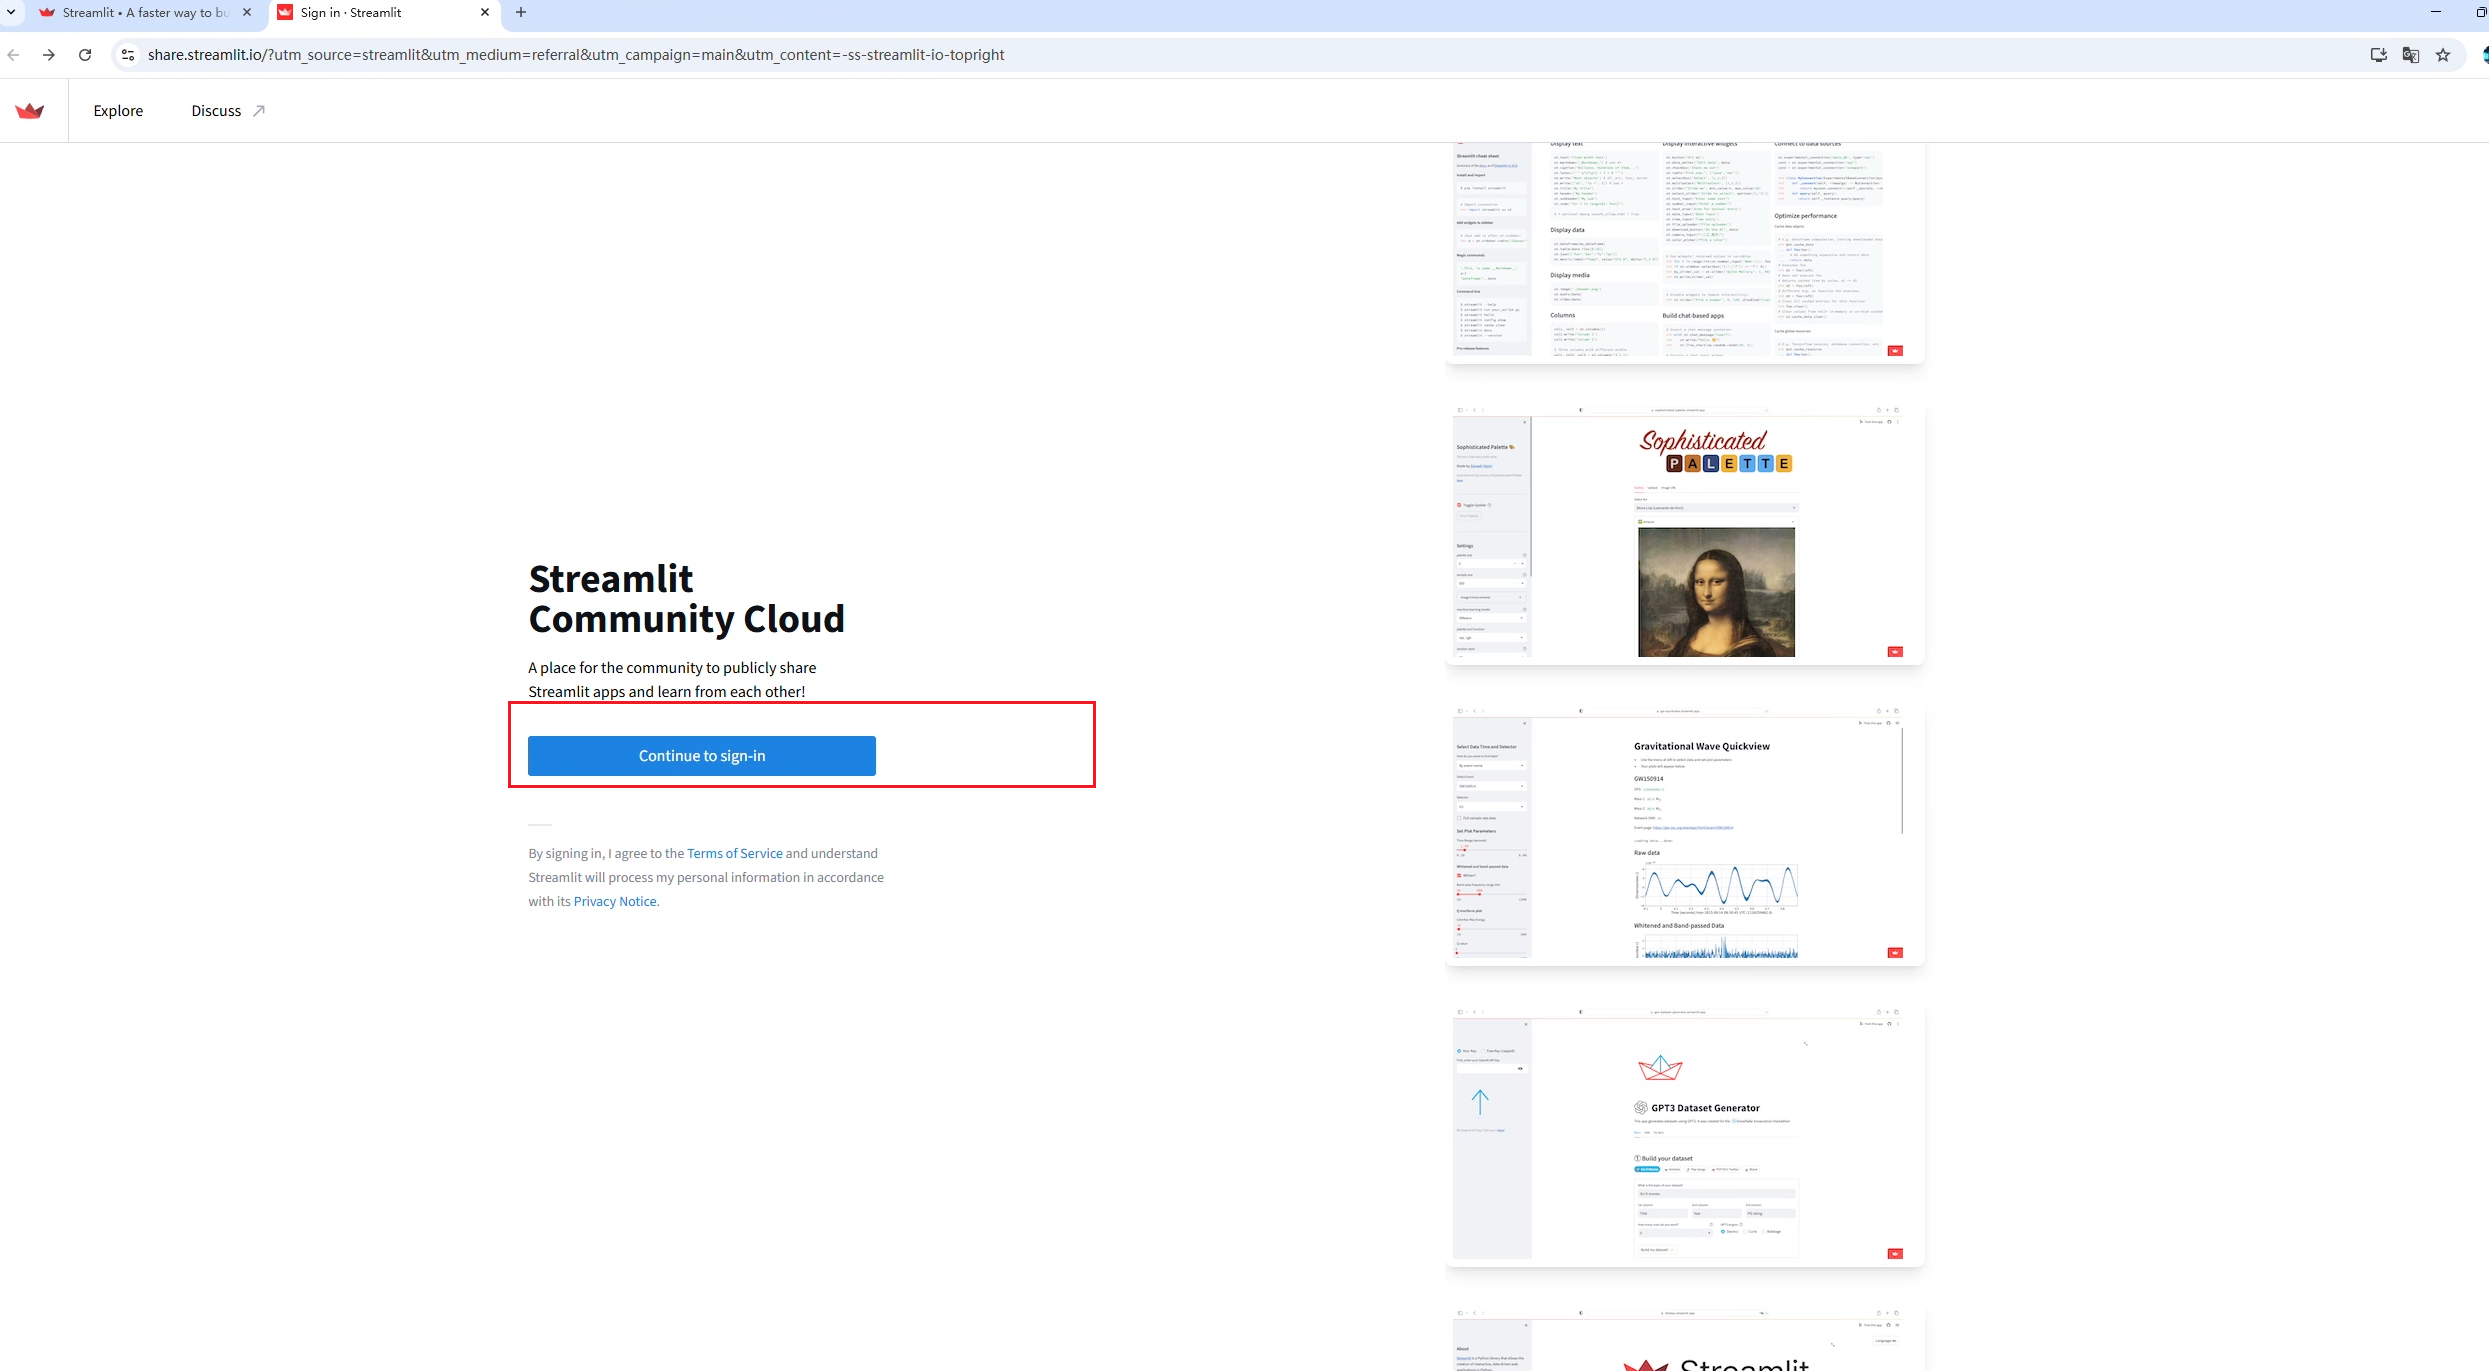Open the Explore menu item

click(x=118, y=111)
